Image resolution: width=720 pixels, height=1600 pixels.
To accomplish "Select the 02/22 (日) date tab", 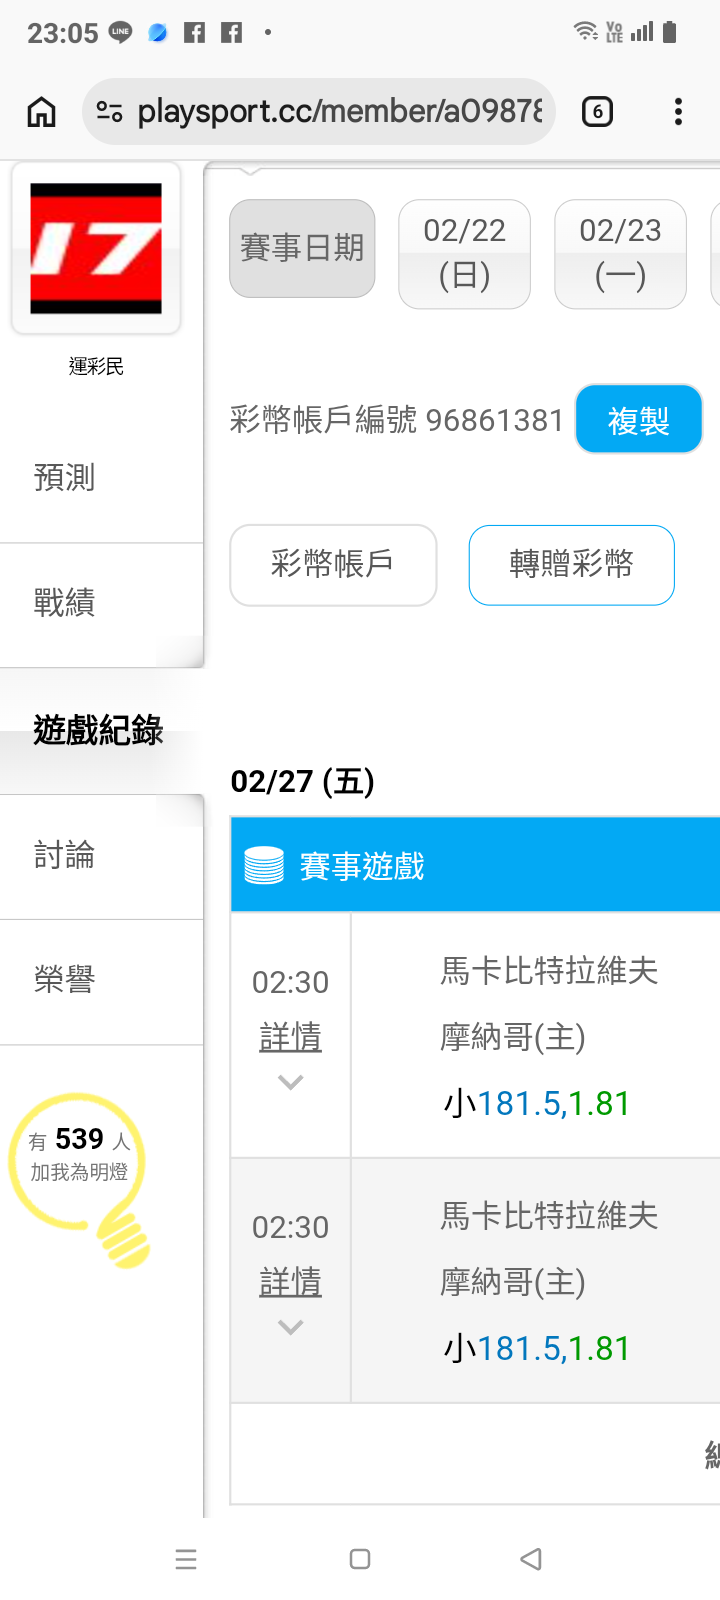I will tap(464, 254).
